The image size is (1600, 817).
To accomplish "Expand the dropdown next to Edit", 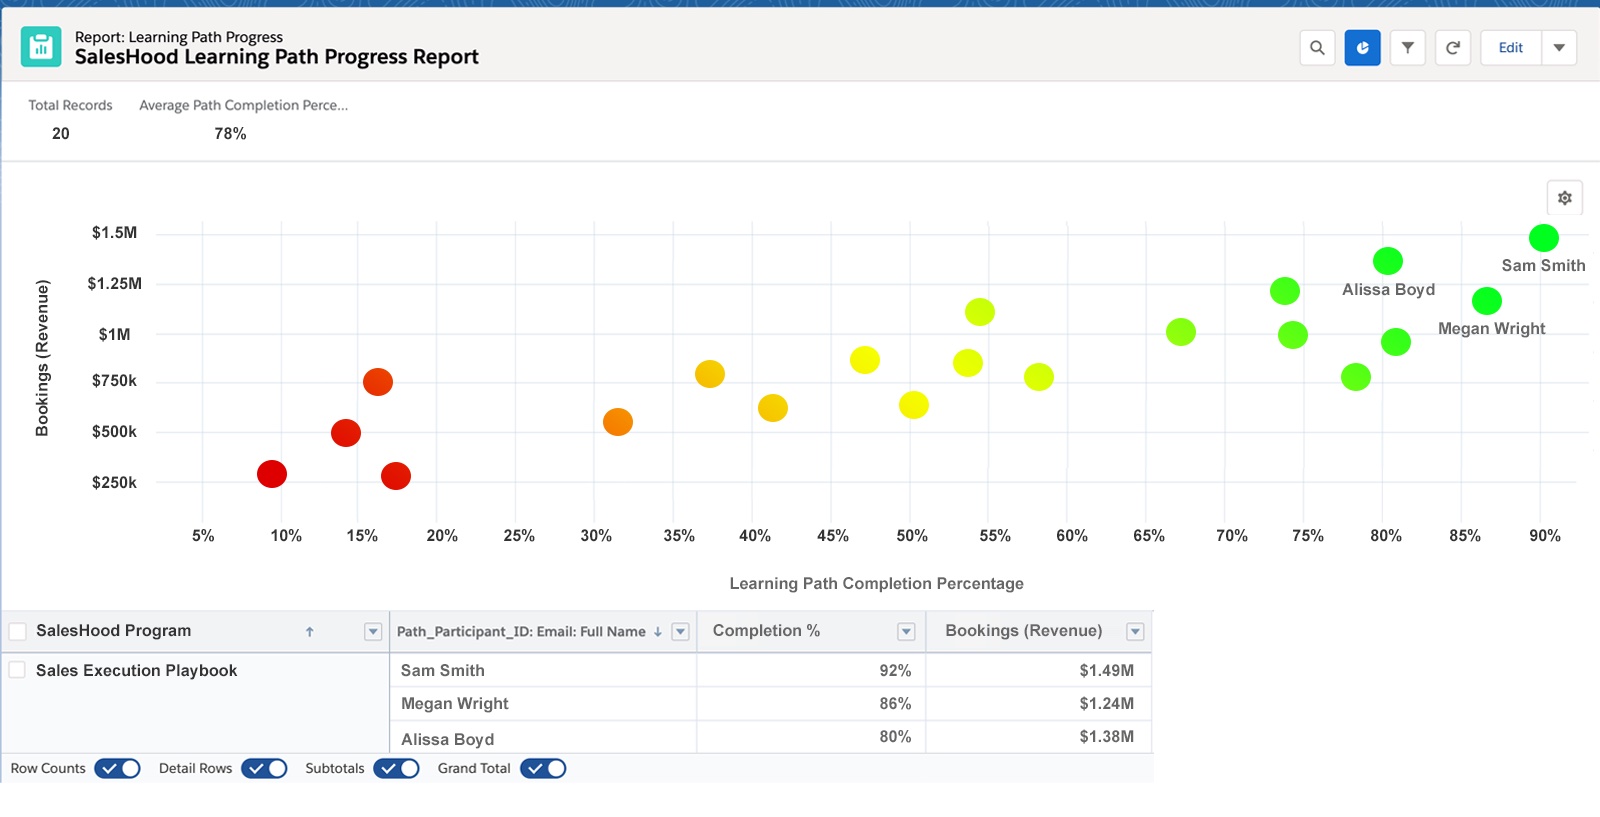I will point(1559,48).
